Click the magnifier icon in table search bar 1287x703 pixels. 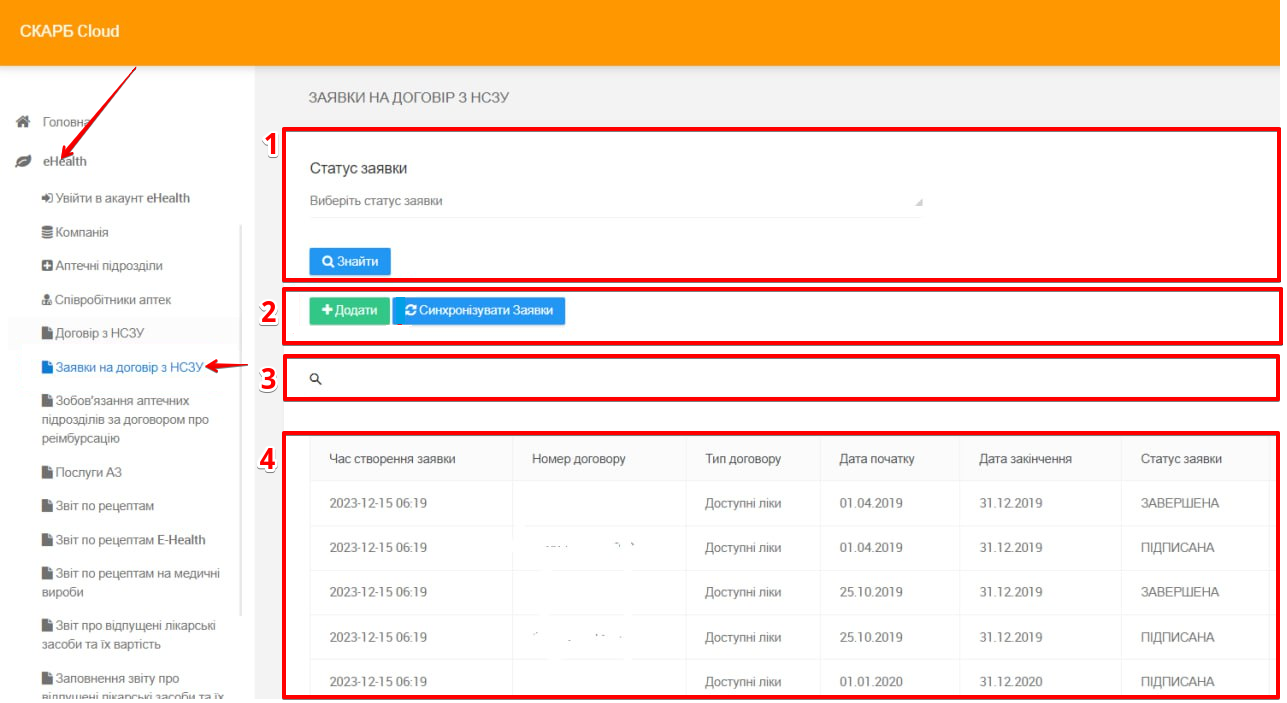(315, 379)
